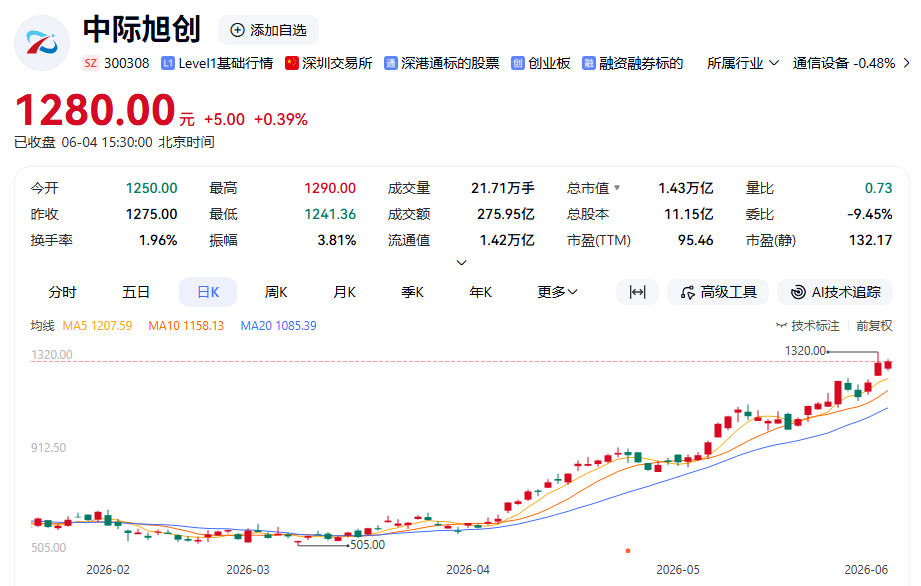The height and width of the screenshot is (586, 921).
Task: Switch to the 月K chart tab
Action: click(x=344, y=292)
